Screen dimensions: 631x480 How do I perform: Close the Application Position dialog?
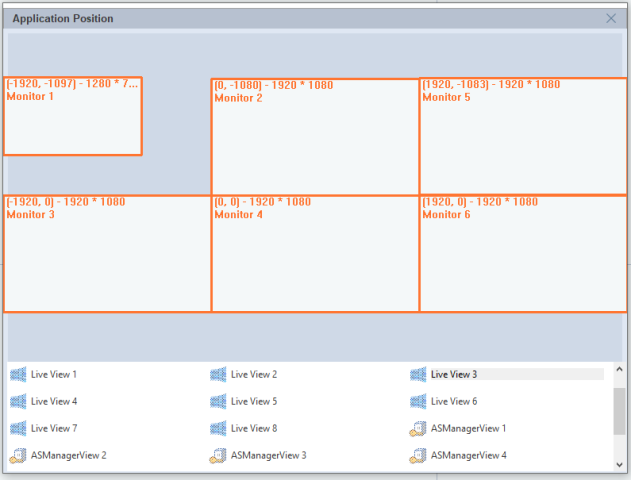click(611, 19)
